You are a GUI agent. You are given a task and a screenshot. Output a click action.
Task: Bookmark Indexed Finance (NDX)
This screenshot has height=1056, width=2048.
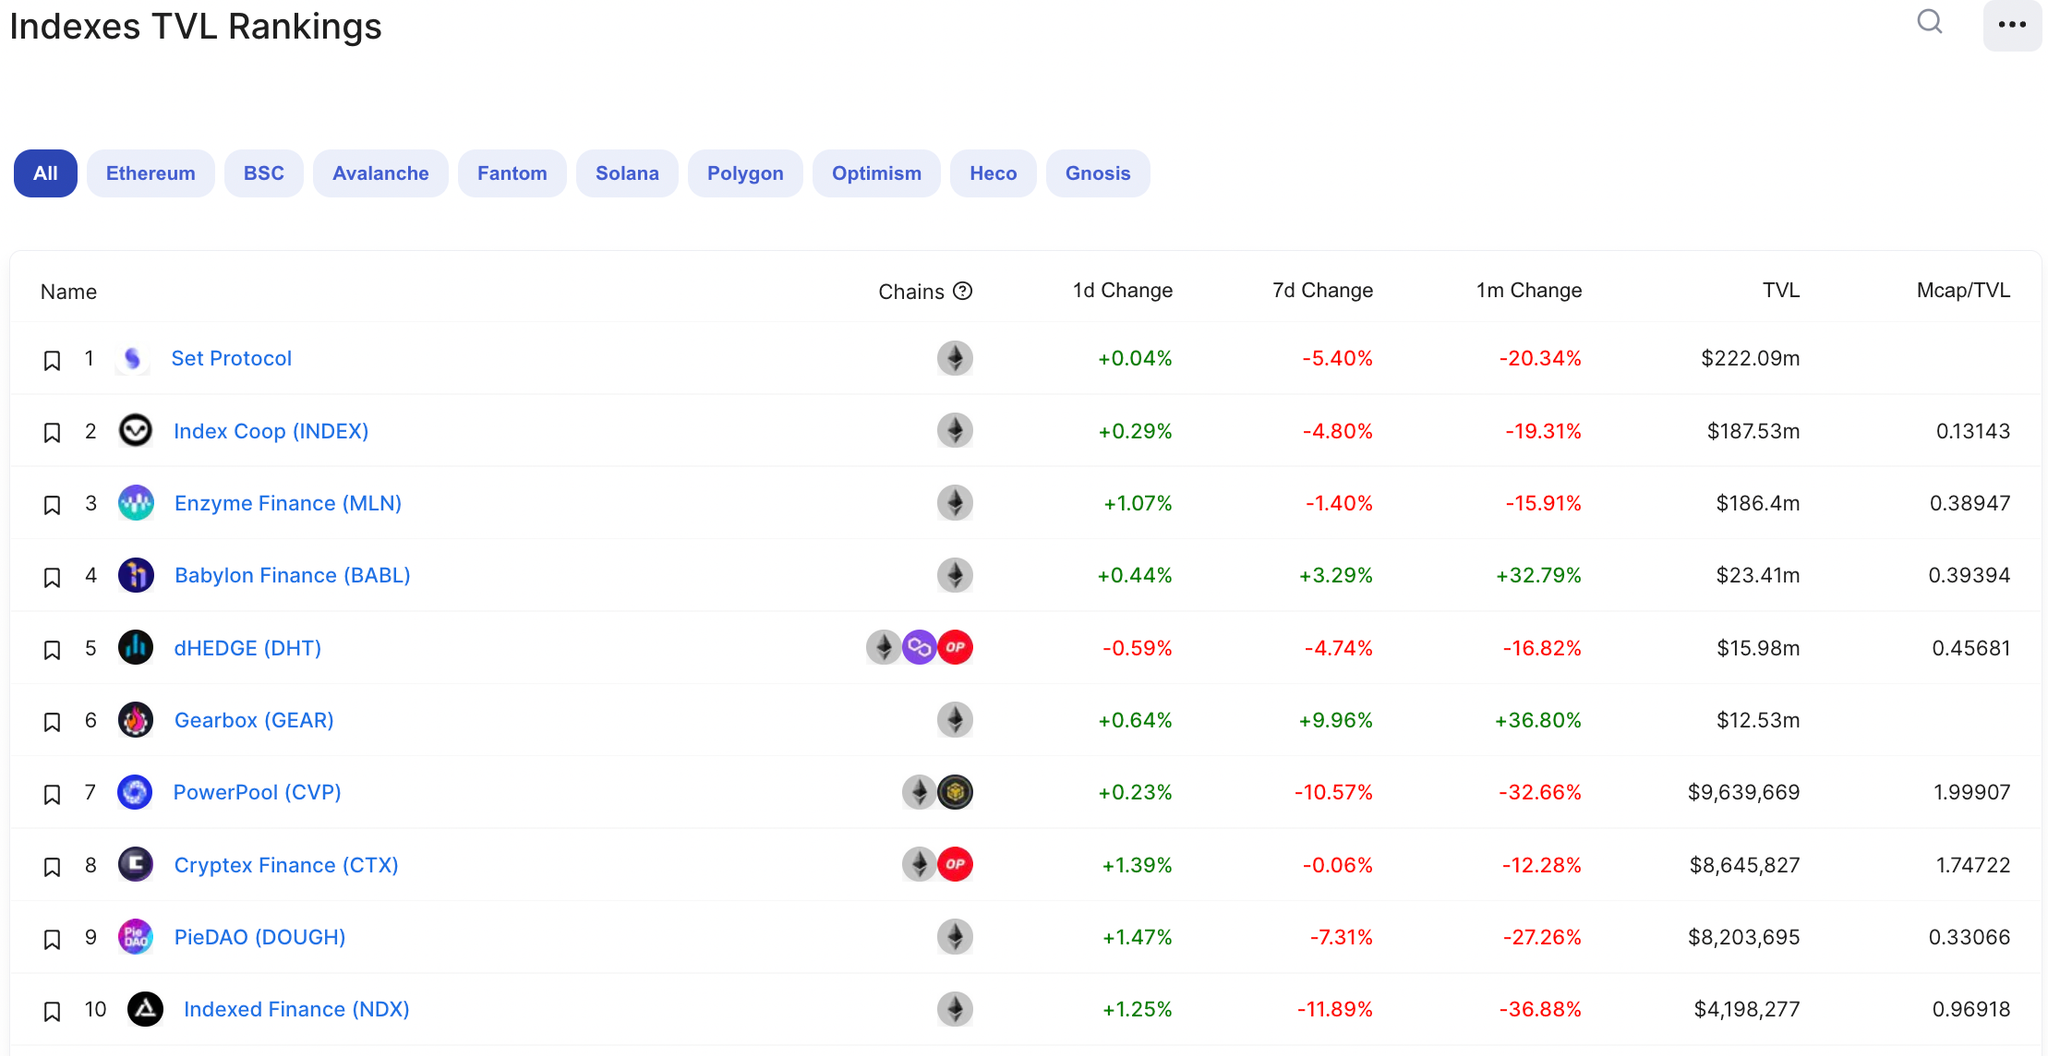tap(52, 1011)
